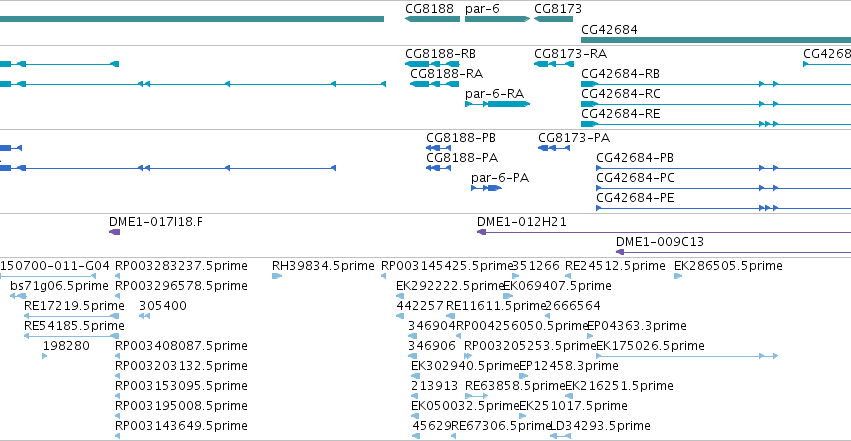Click EST 150700-011-G04
The width and height of the screenshot is (851, 441).
48,276
